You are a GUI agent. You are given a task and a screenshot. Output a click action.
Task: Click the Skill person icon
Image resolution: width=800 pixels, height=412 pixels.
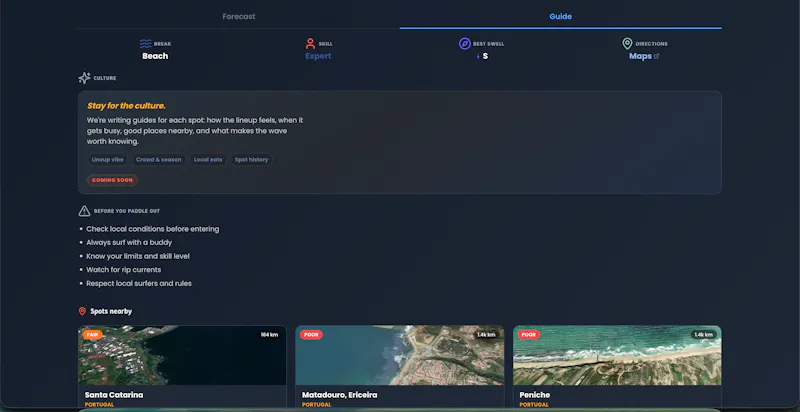[310, 43]
